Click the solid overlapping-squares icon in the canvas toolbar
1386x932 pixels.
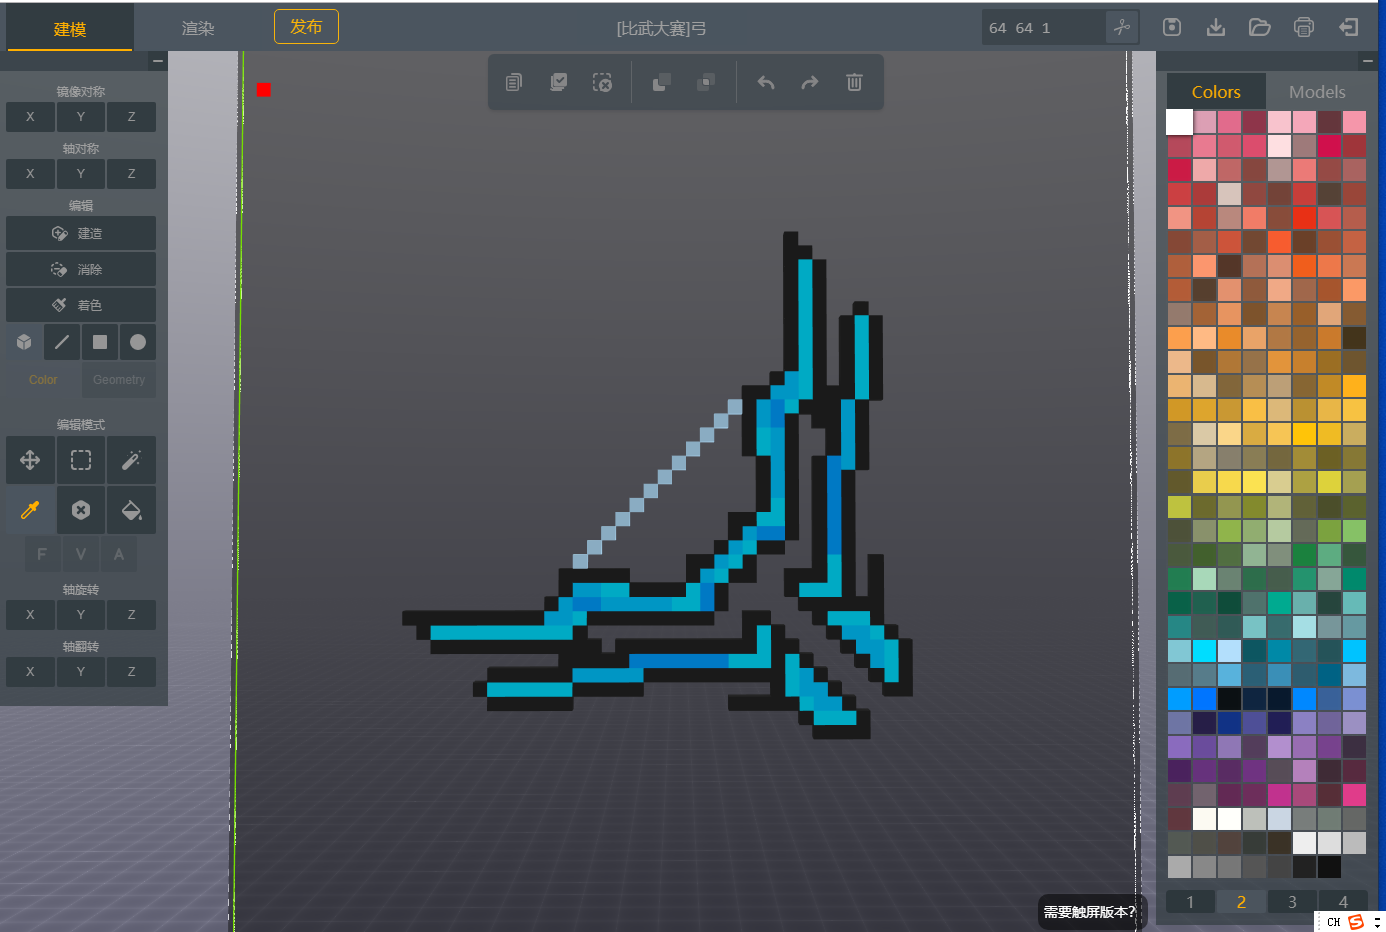tap(661, 82)
